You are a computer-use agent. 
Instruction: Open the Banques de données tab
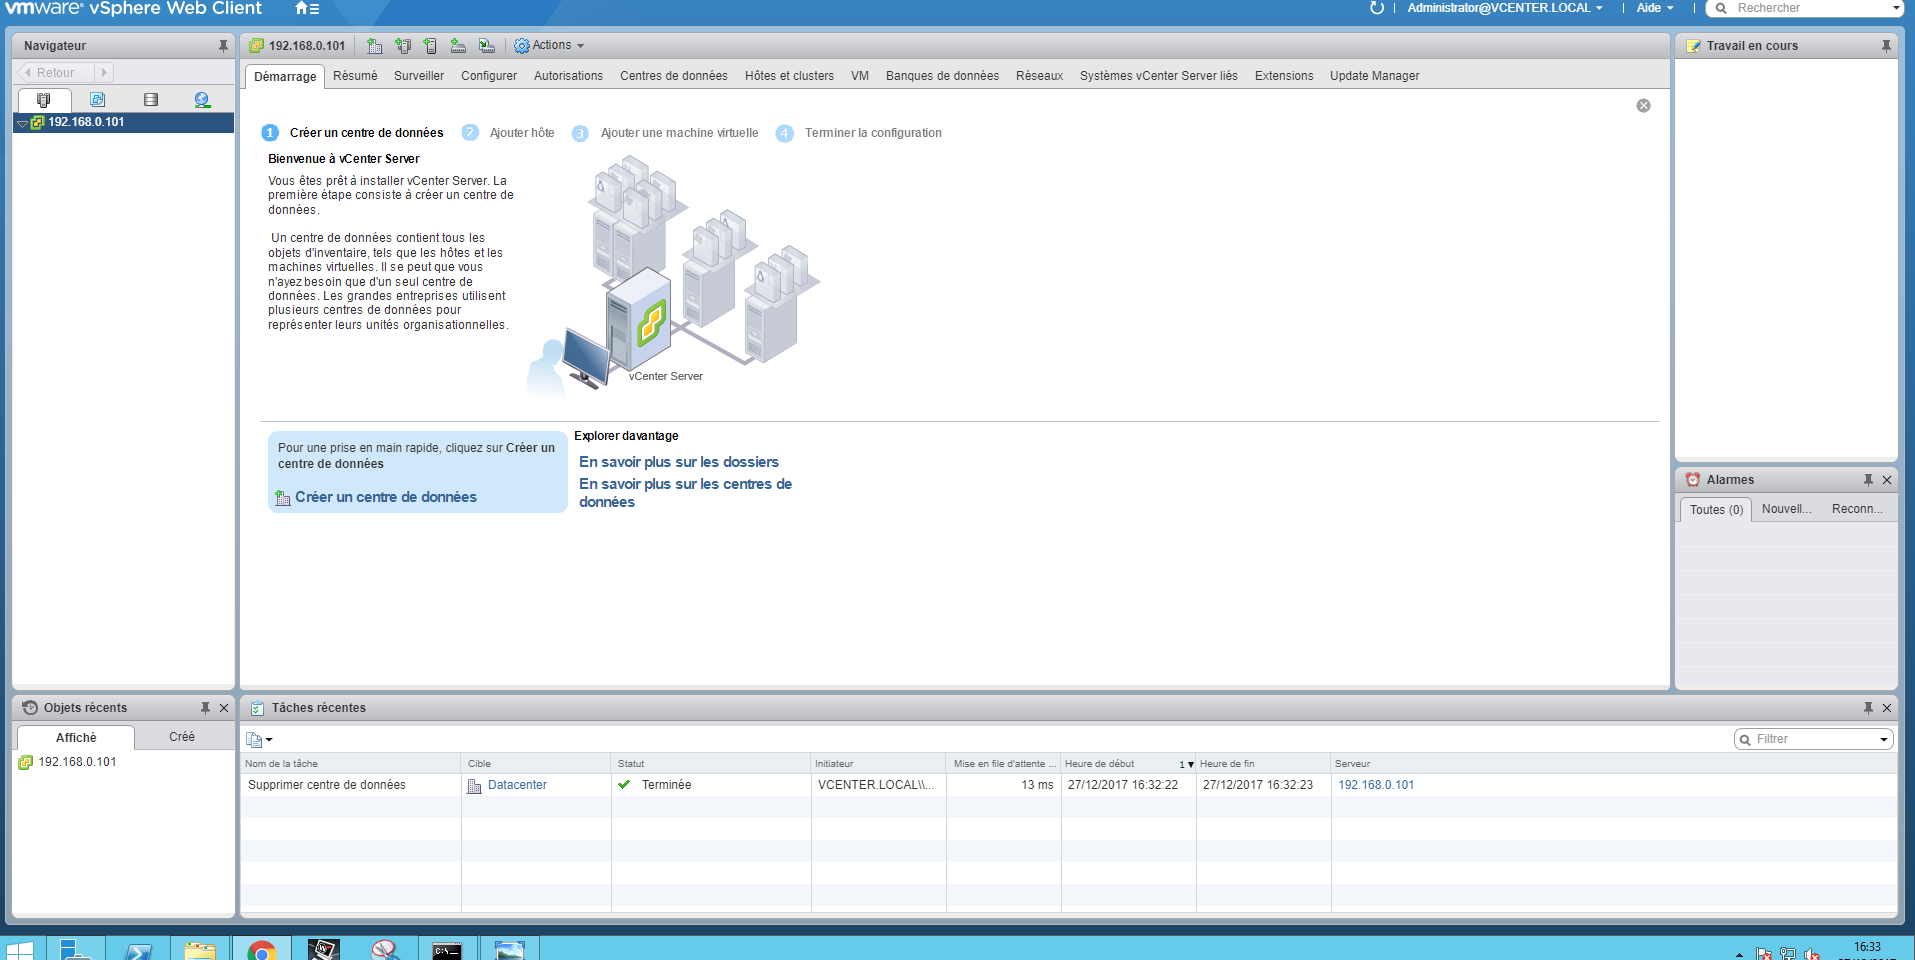(x=942, y=76)
